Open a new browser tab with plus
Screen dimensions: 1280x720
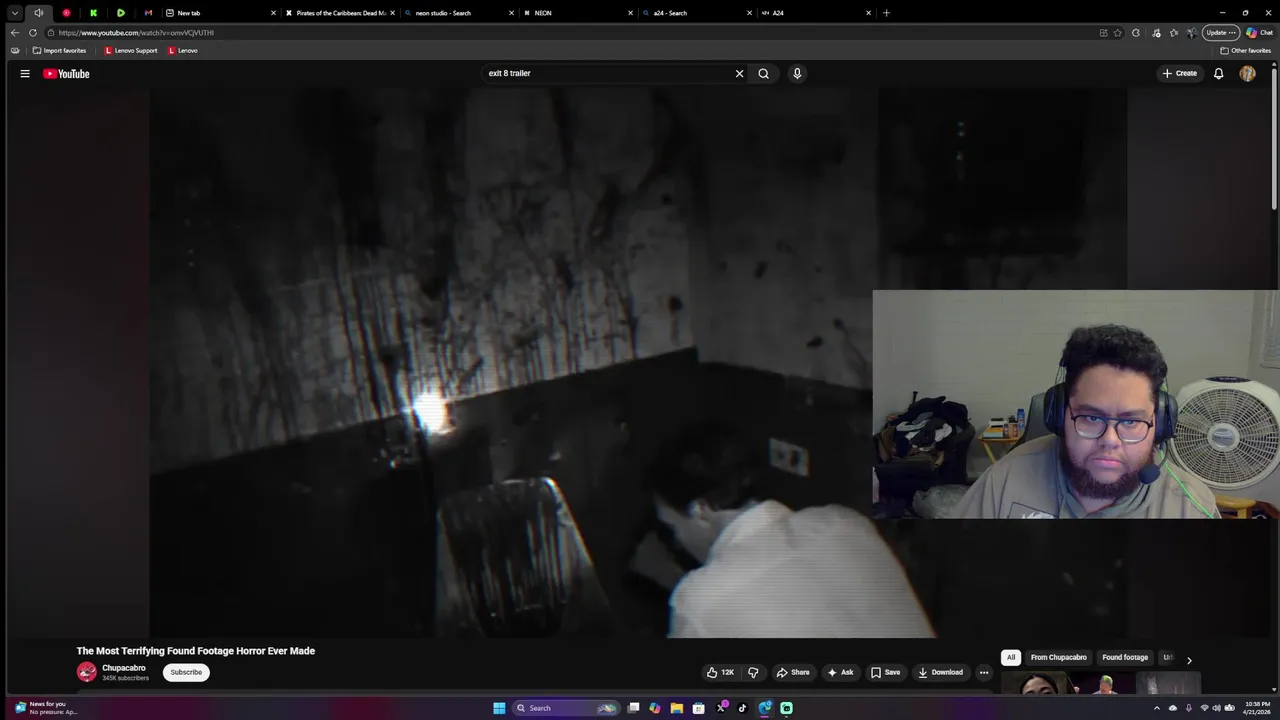(x=886, y=13)
